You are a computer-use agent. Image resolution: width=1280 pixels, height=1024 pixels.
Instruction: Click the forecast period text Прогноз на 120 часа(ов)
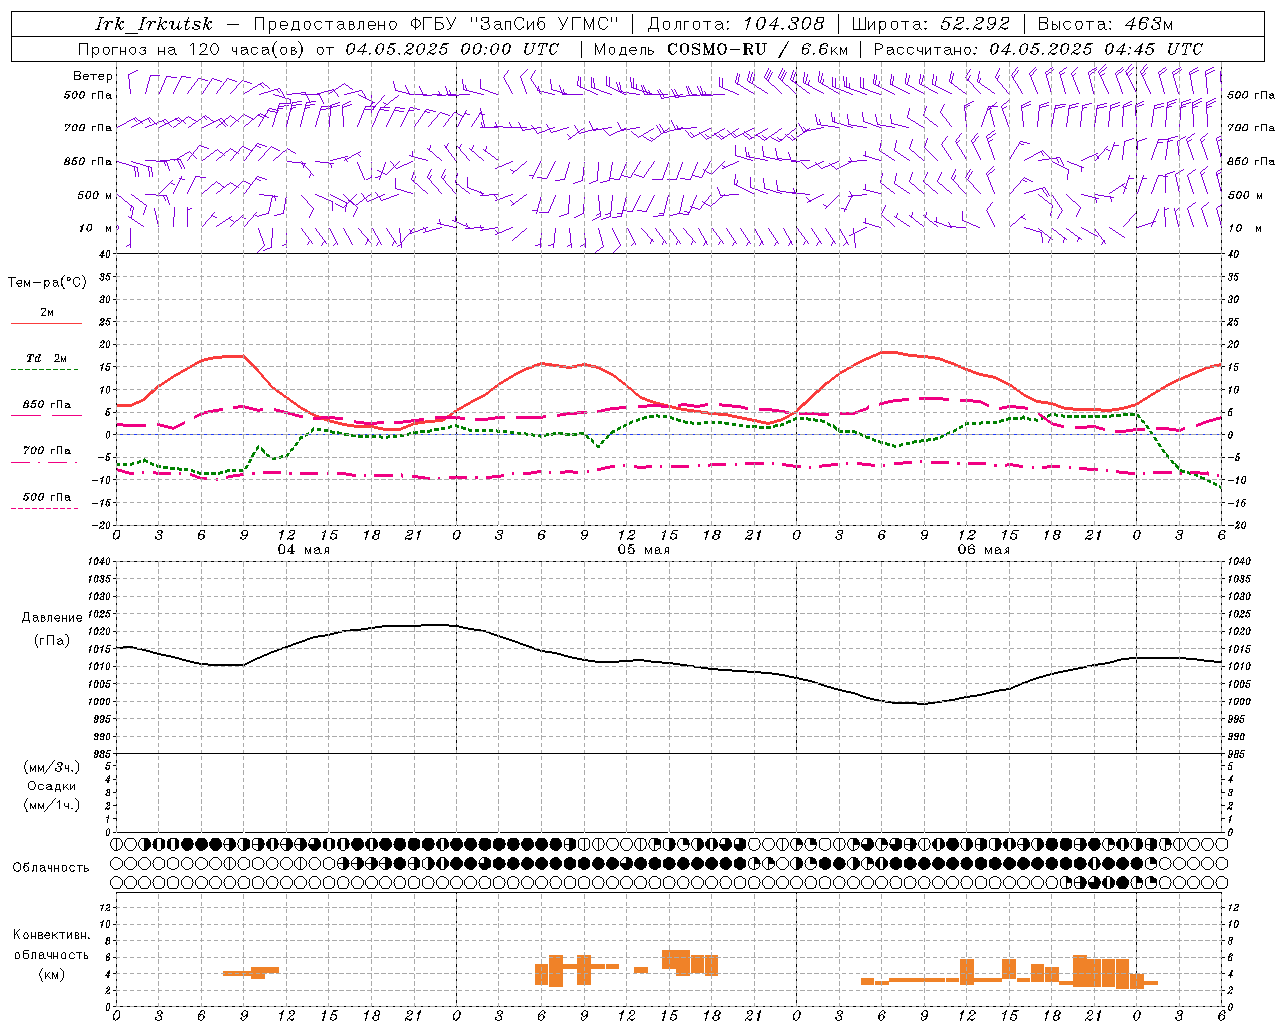[192, 49]
